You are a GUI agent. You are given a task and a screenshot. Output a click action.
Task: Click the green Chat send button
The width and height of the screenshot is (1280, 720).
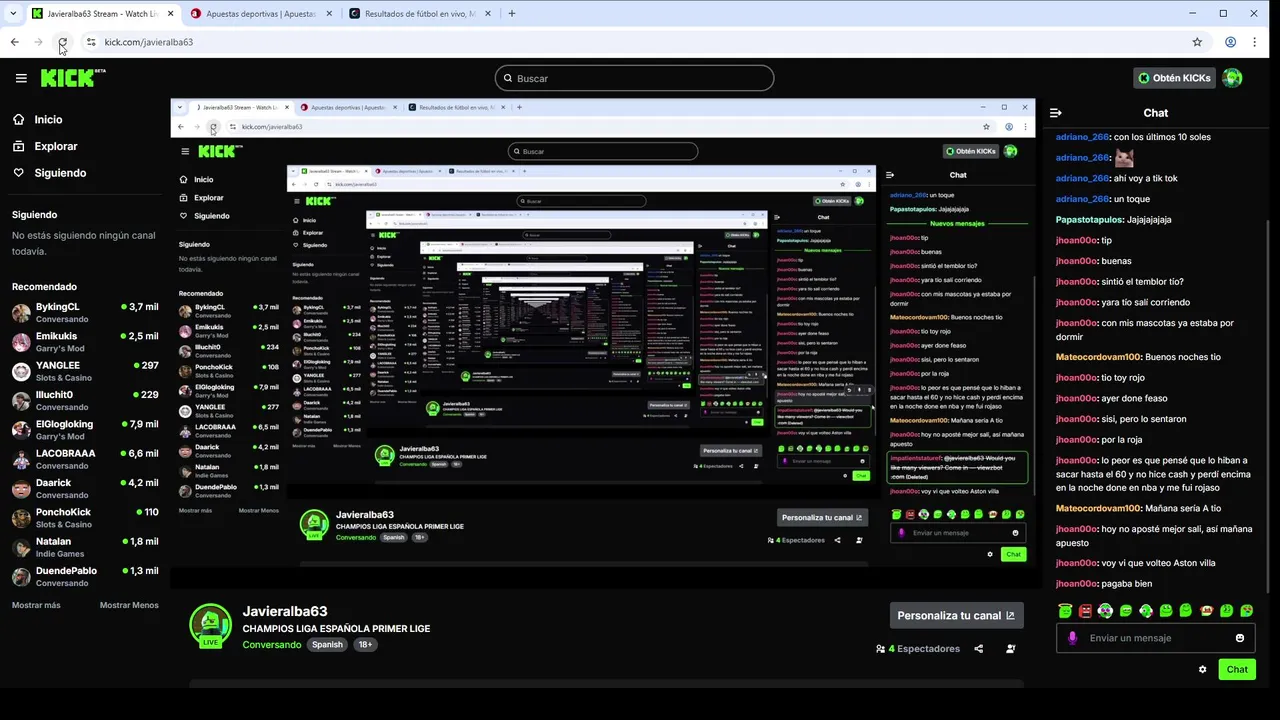(x=1237, y=669)
